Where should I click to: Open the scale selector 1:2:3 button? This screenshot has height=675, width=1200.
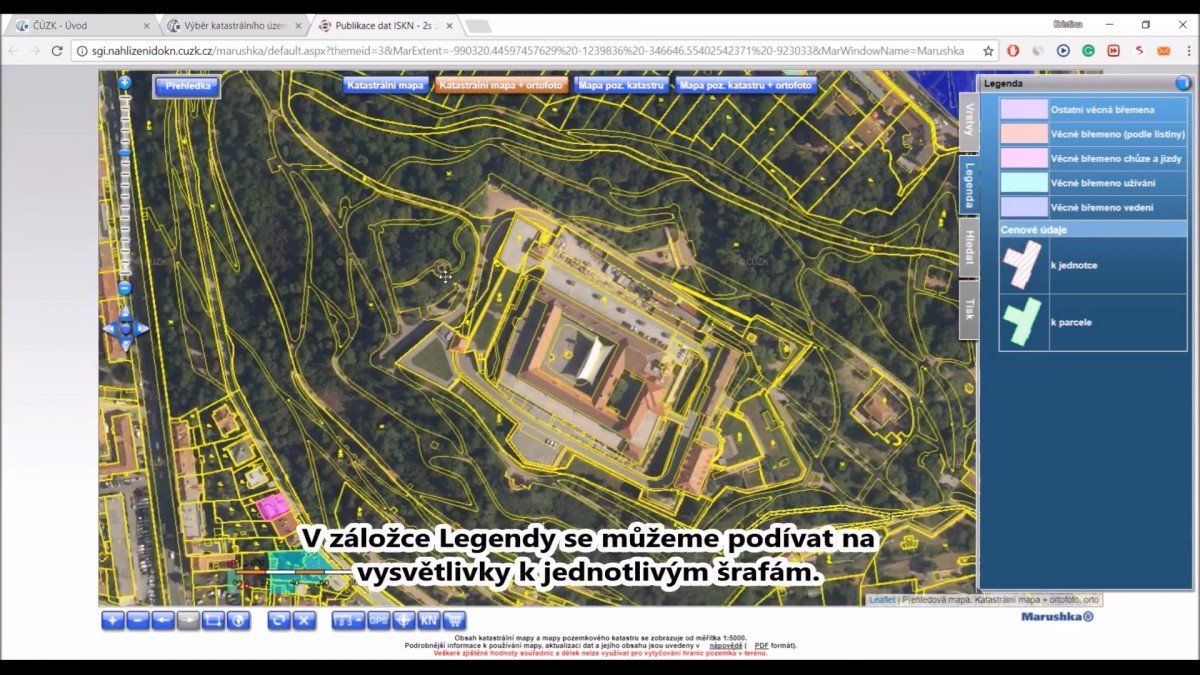pyautogui.click(x=349, y=620)
